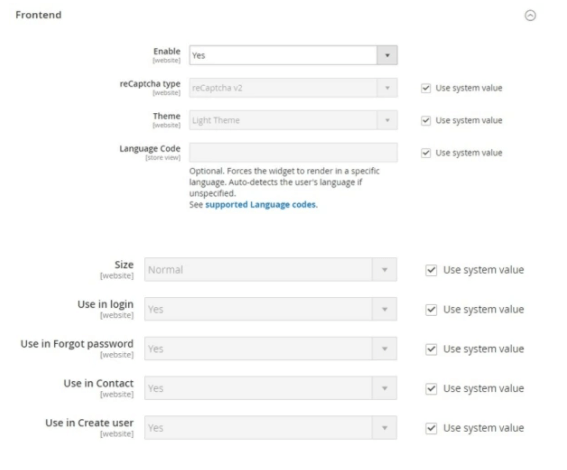The height and width of the screenshot is (470, 567).
Task: Open the Size dropdown showing Normal
Action: (x=270, y=270)
